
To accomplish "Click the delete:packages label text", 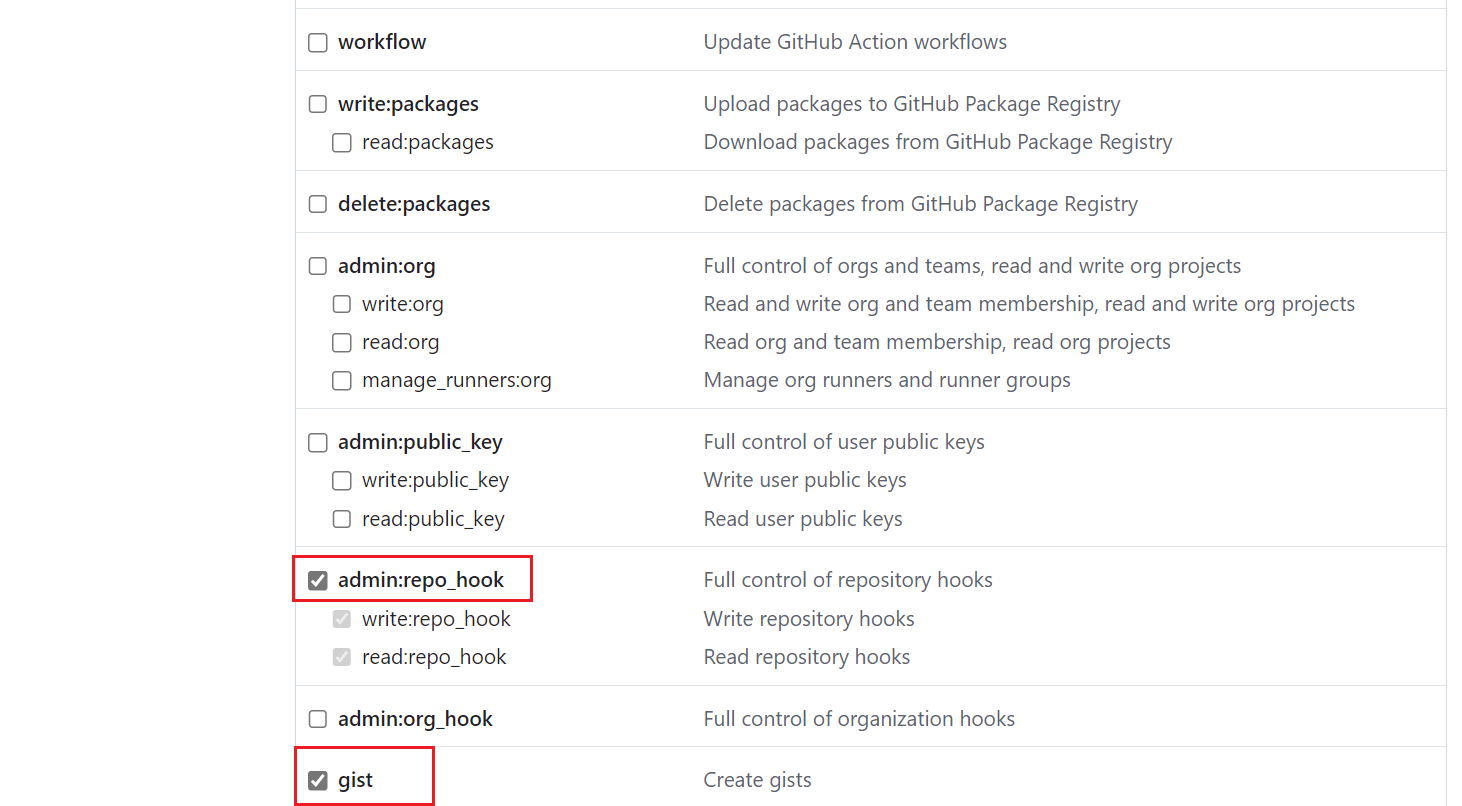I will pos(414,204).
